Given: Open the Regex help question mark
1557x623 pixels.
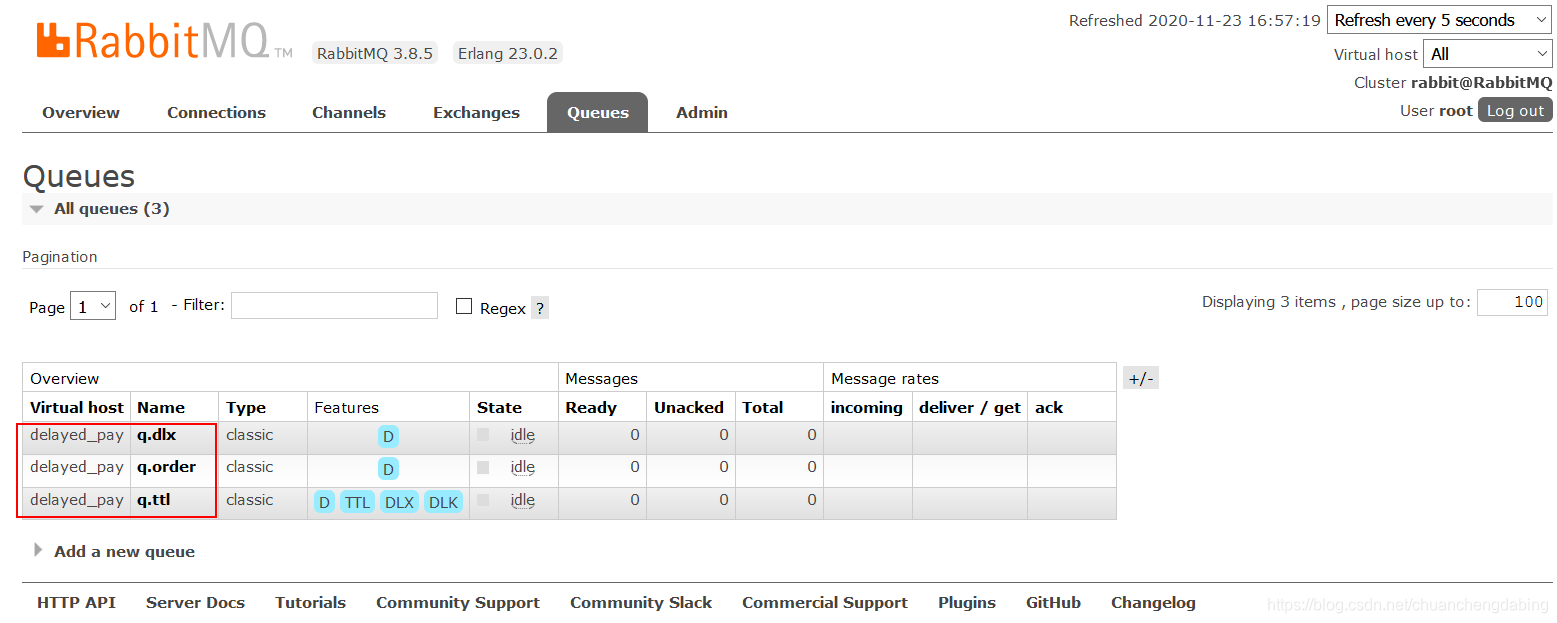Looking at the screenshot, I should point(540,308).
